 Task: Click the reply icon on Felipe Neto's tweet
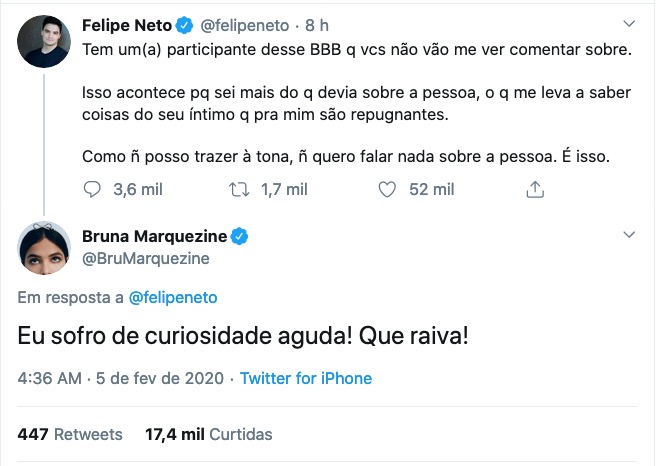91,189
